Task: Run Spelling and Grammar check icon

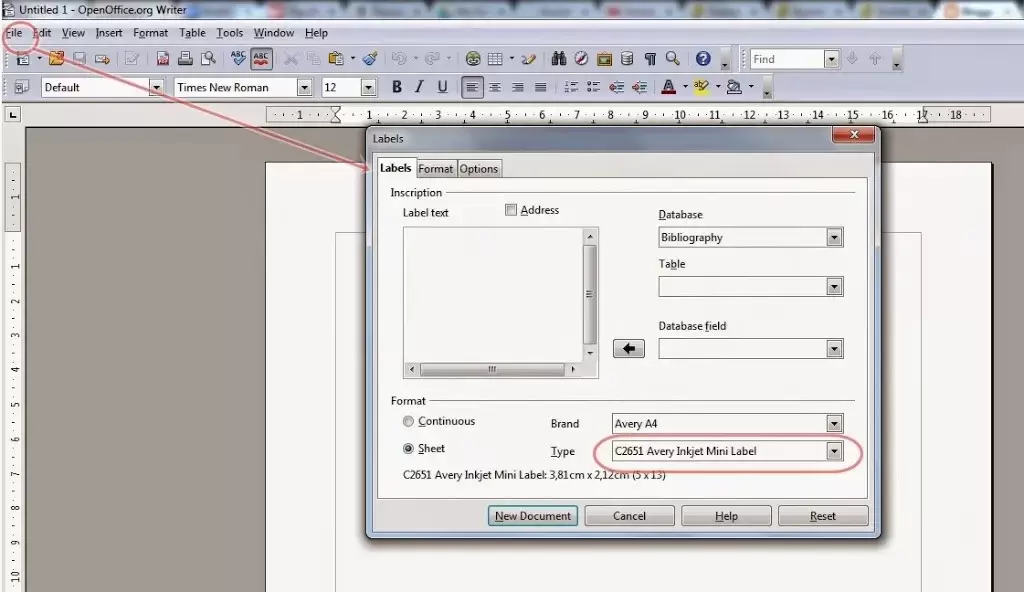Action: click(238, 59)
